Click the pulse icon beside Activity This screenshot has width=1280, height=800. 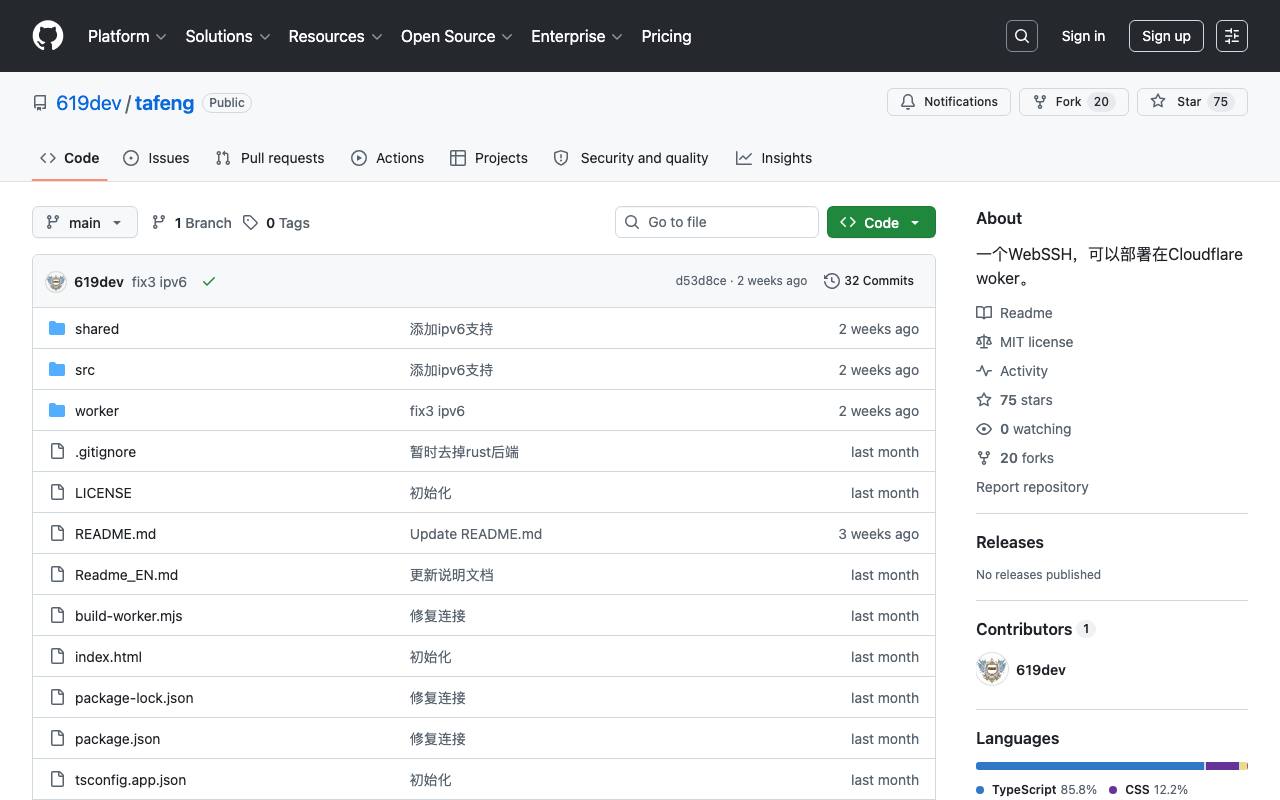pos(984,371)
